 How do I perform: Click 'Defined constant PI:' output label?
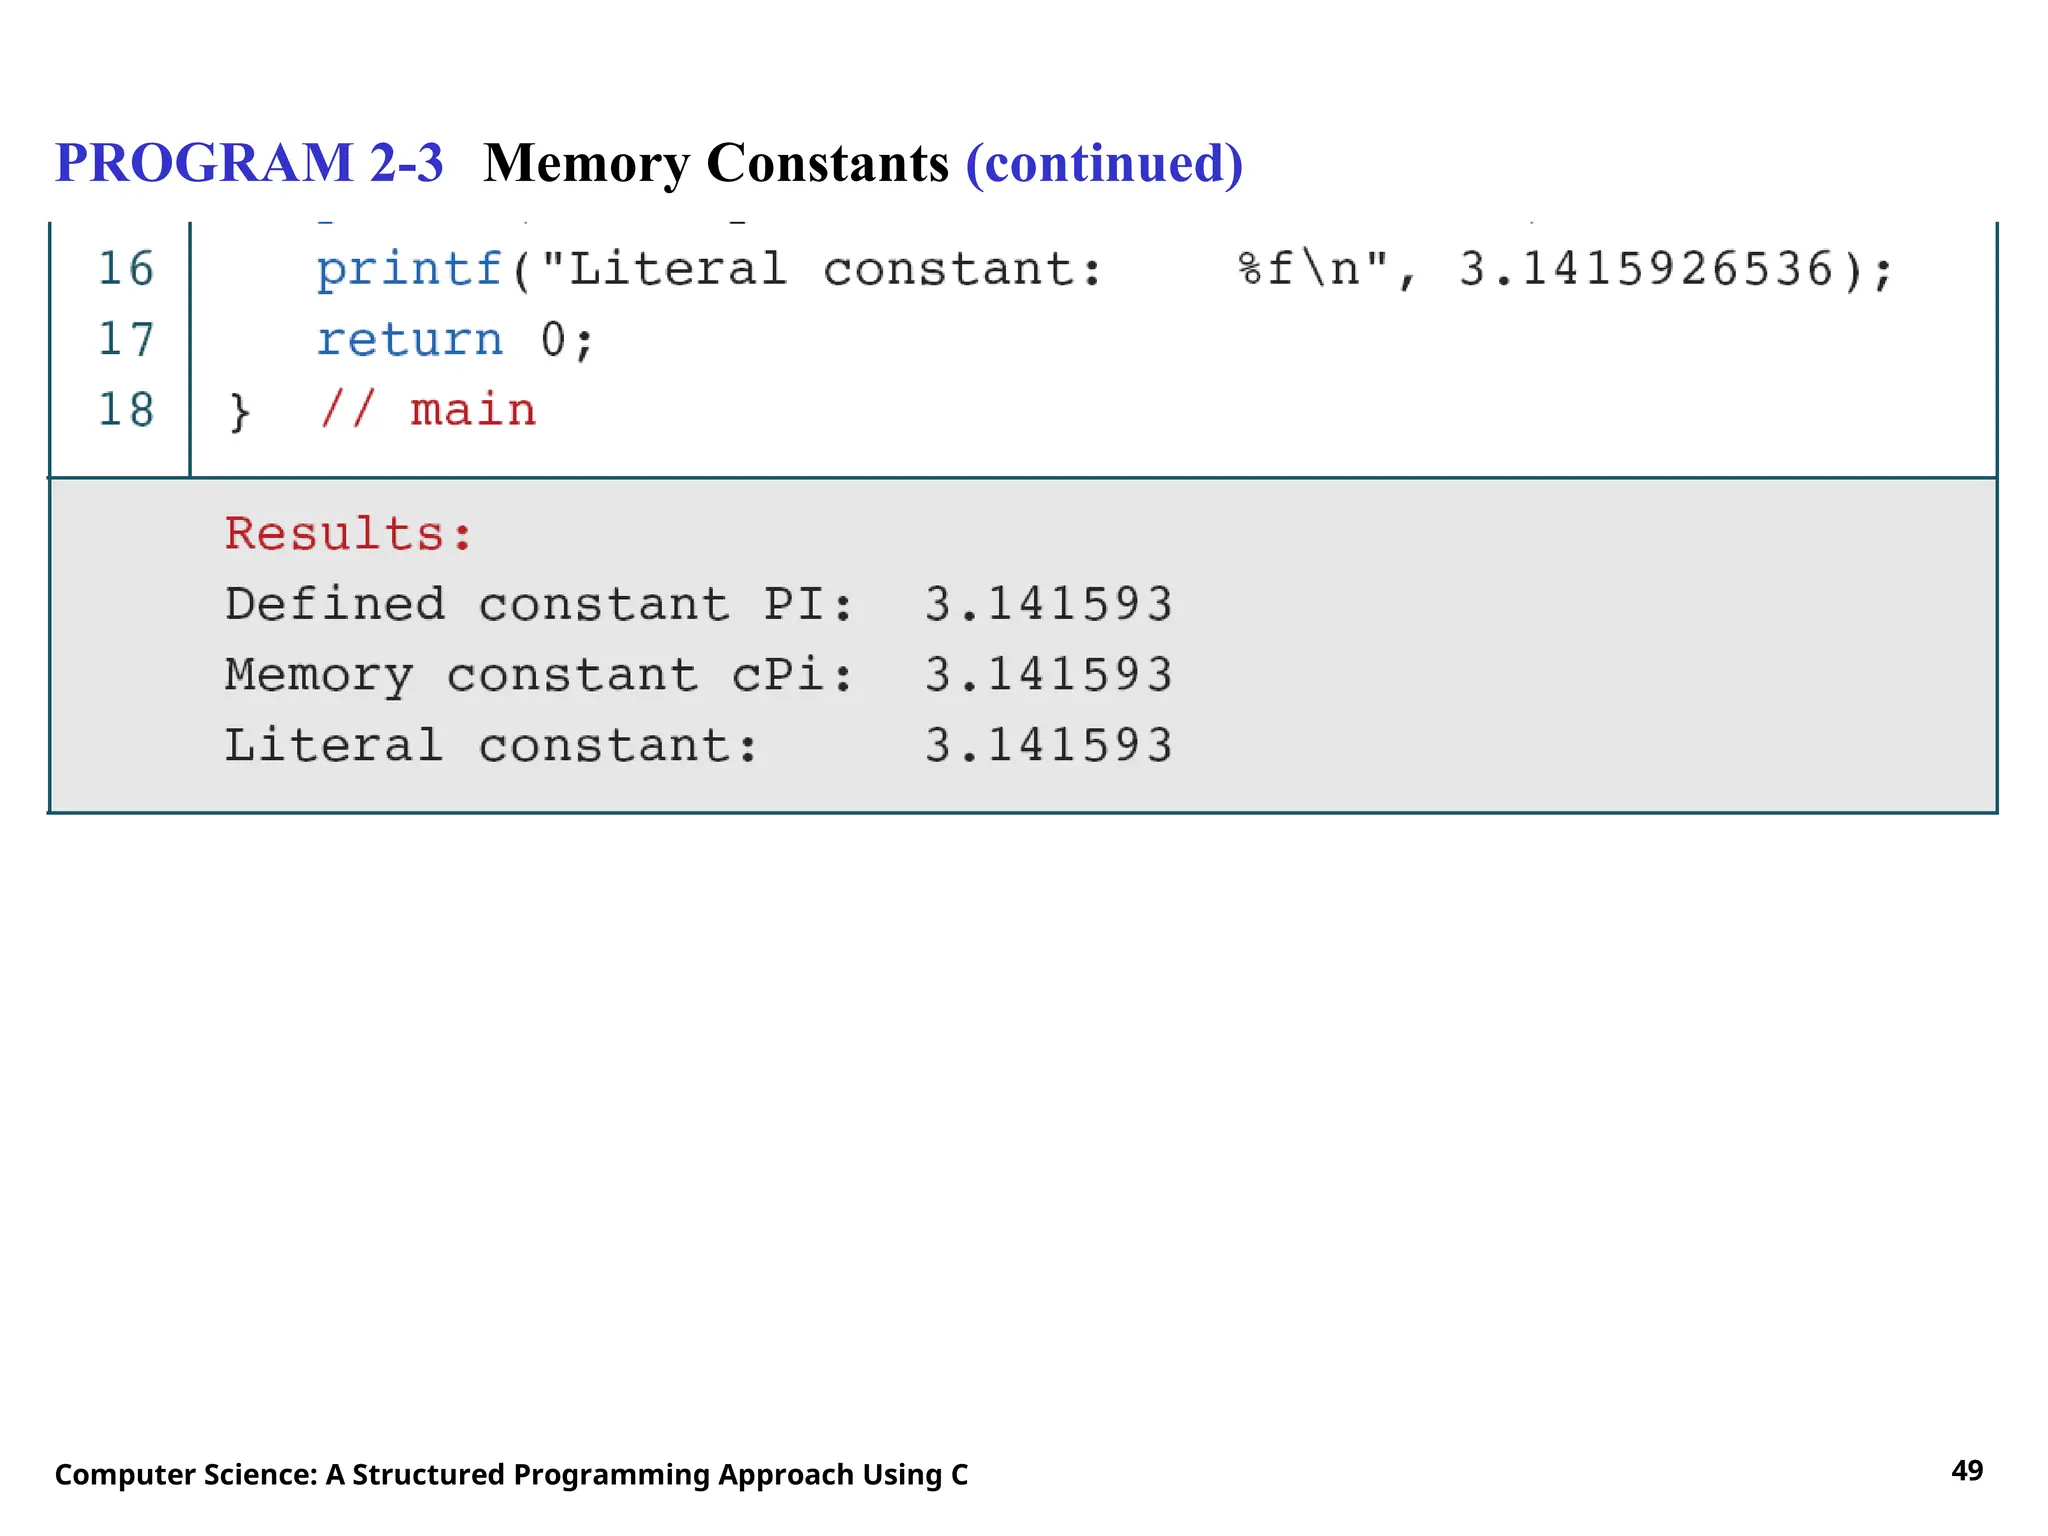point(539,604)
